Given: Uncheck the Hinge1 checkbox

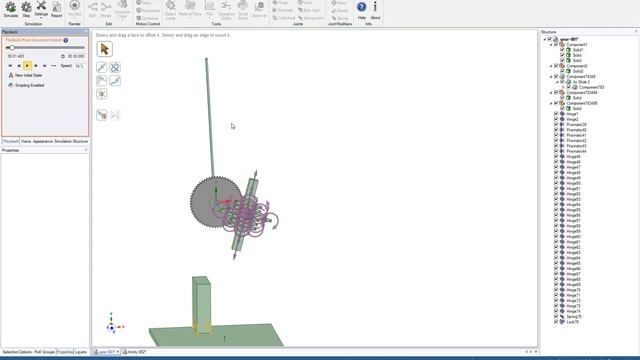Looking at the screenshot, I should pyautogui.click(x=556, y=114).
